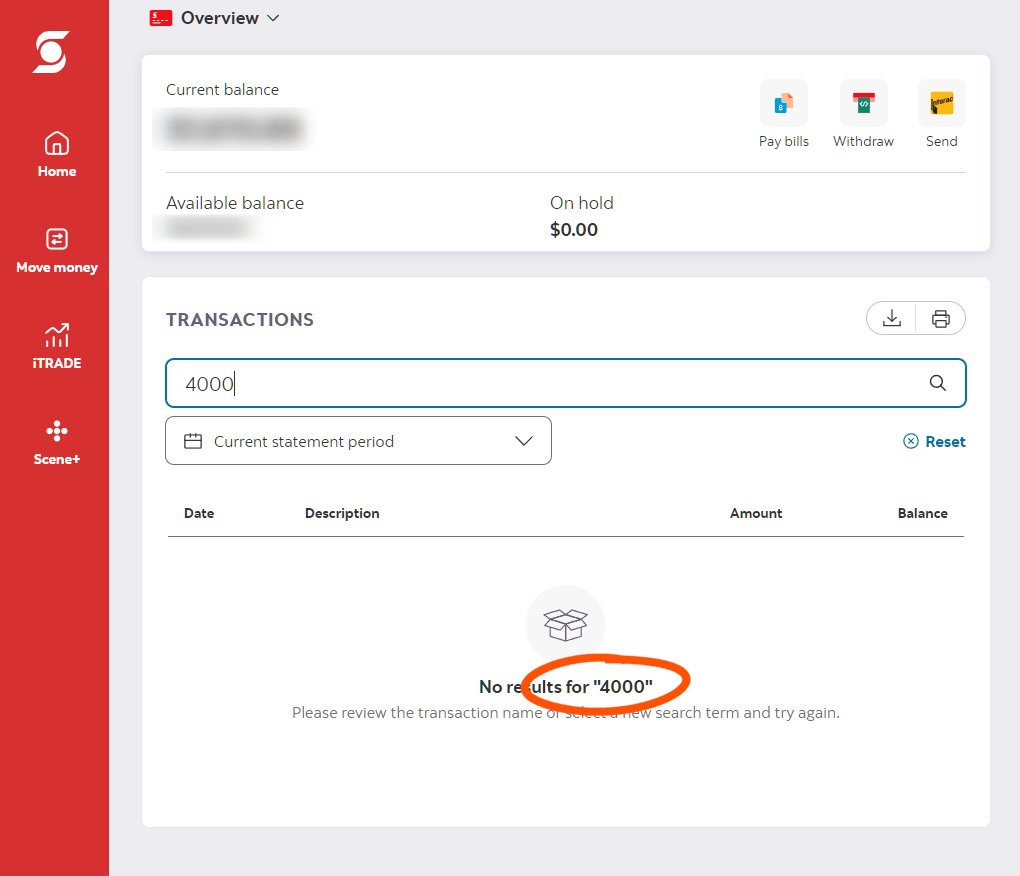Click the Scotiabank logo in the sidebar
Screen dimensions: 1020x876
[51, 52]
